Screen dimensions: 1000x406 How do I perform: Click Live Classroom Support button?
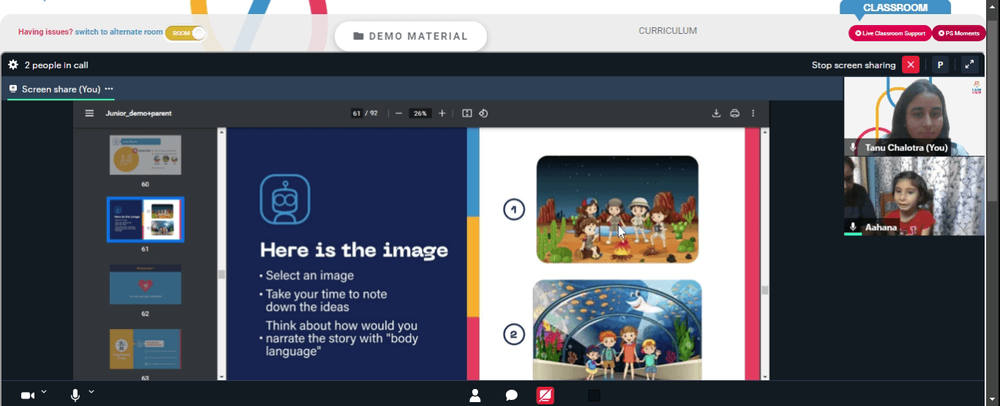coord(890,33)
